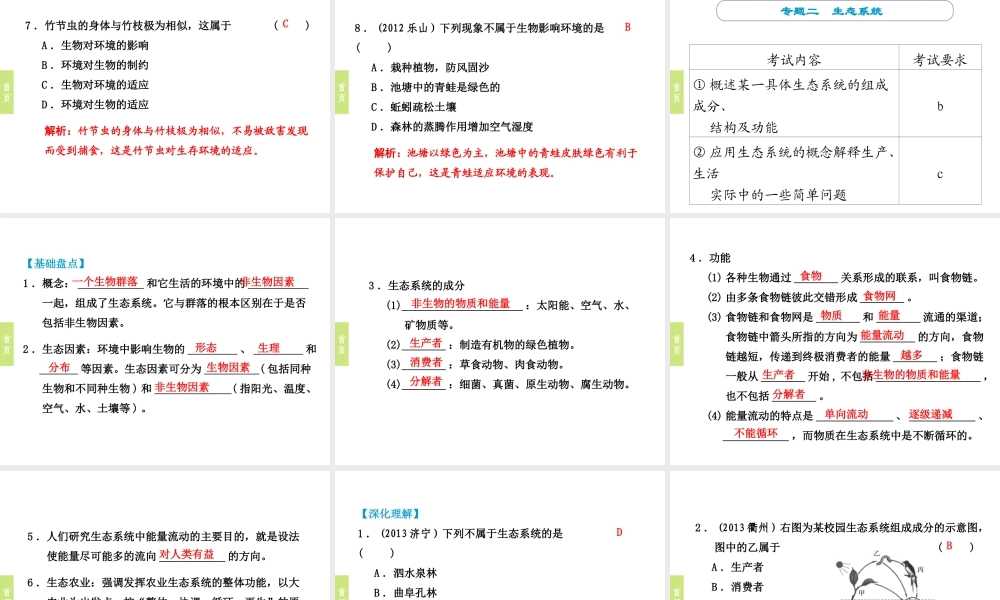Click the red answer 分解者 in item (4) 细菌、真菌

pyautogui.click(x=425, y=381)
